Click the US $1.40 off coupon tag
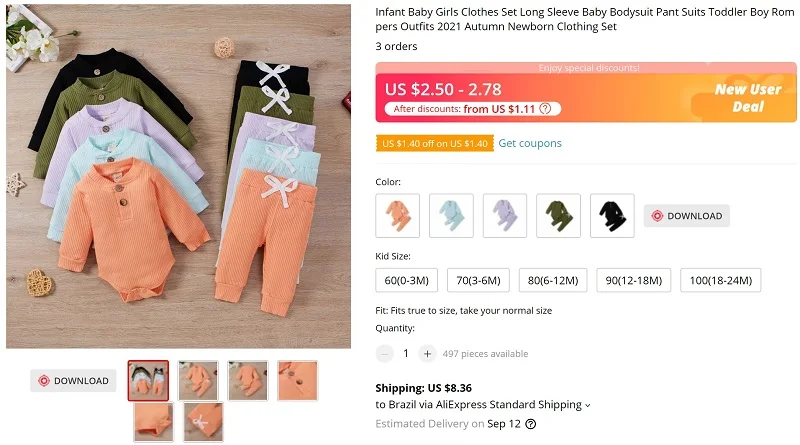This screenshot has width=800, height=445. (435, 143)
